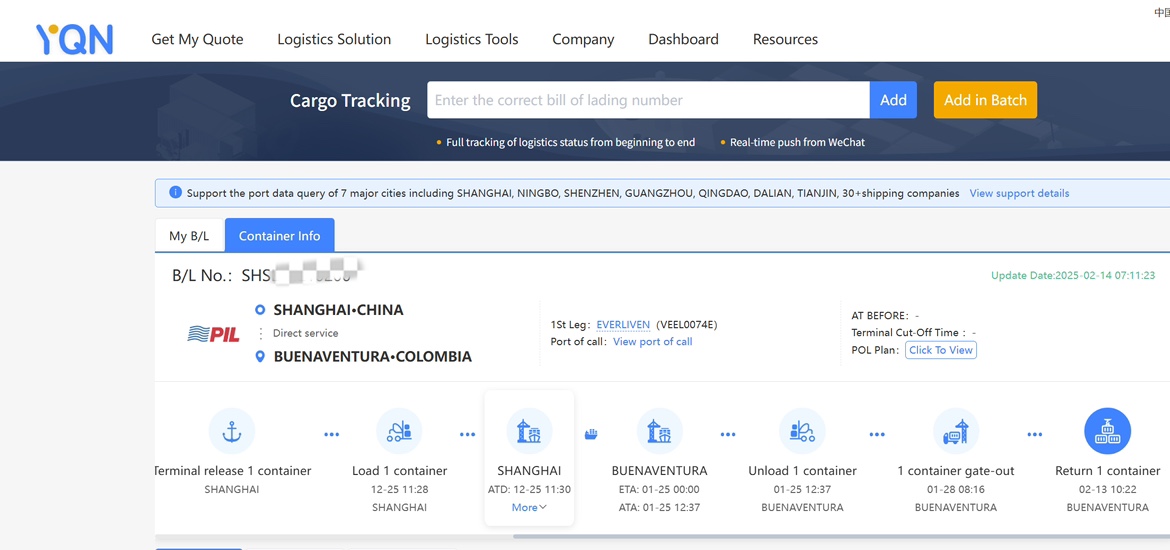Open the EVERLIVEN vessel link
Image resolution: width=1170 pixels, height=550 pixels.
click(623, 325)
